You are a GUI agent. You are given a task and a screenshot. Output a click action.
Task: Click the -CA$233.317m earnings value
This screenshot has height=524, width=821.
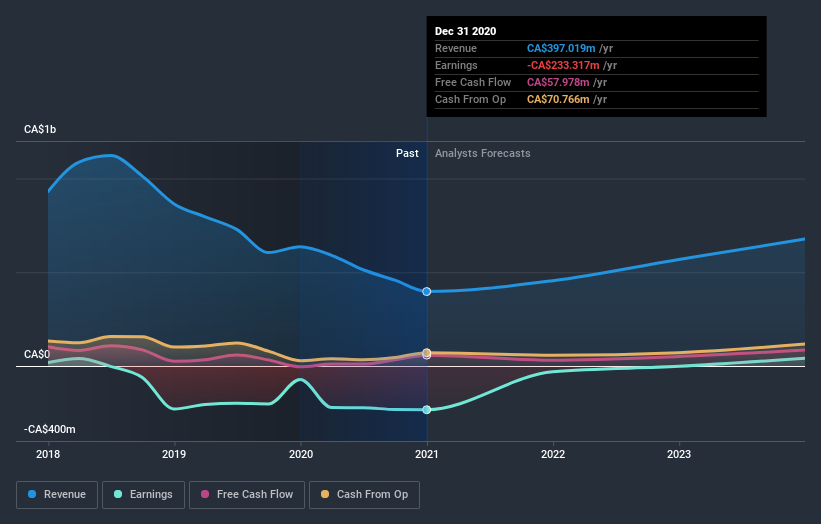pyautogui.click(x=563, y=65)
